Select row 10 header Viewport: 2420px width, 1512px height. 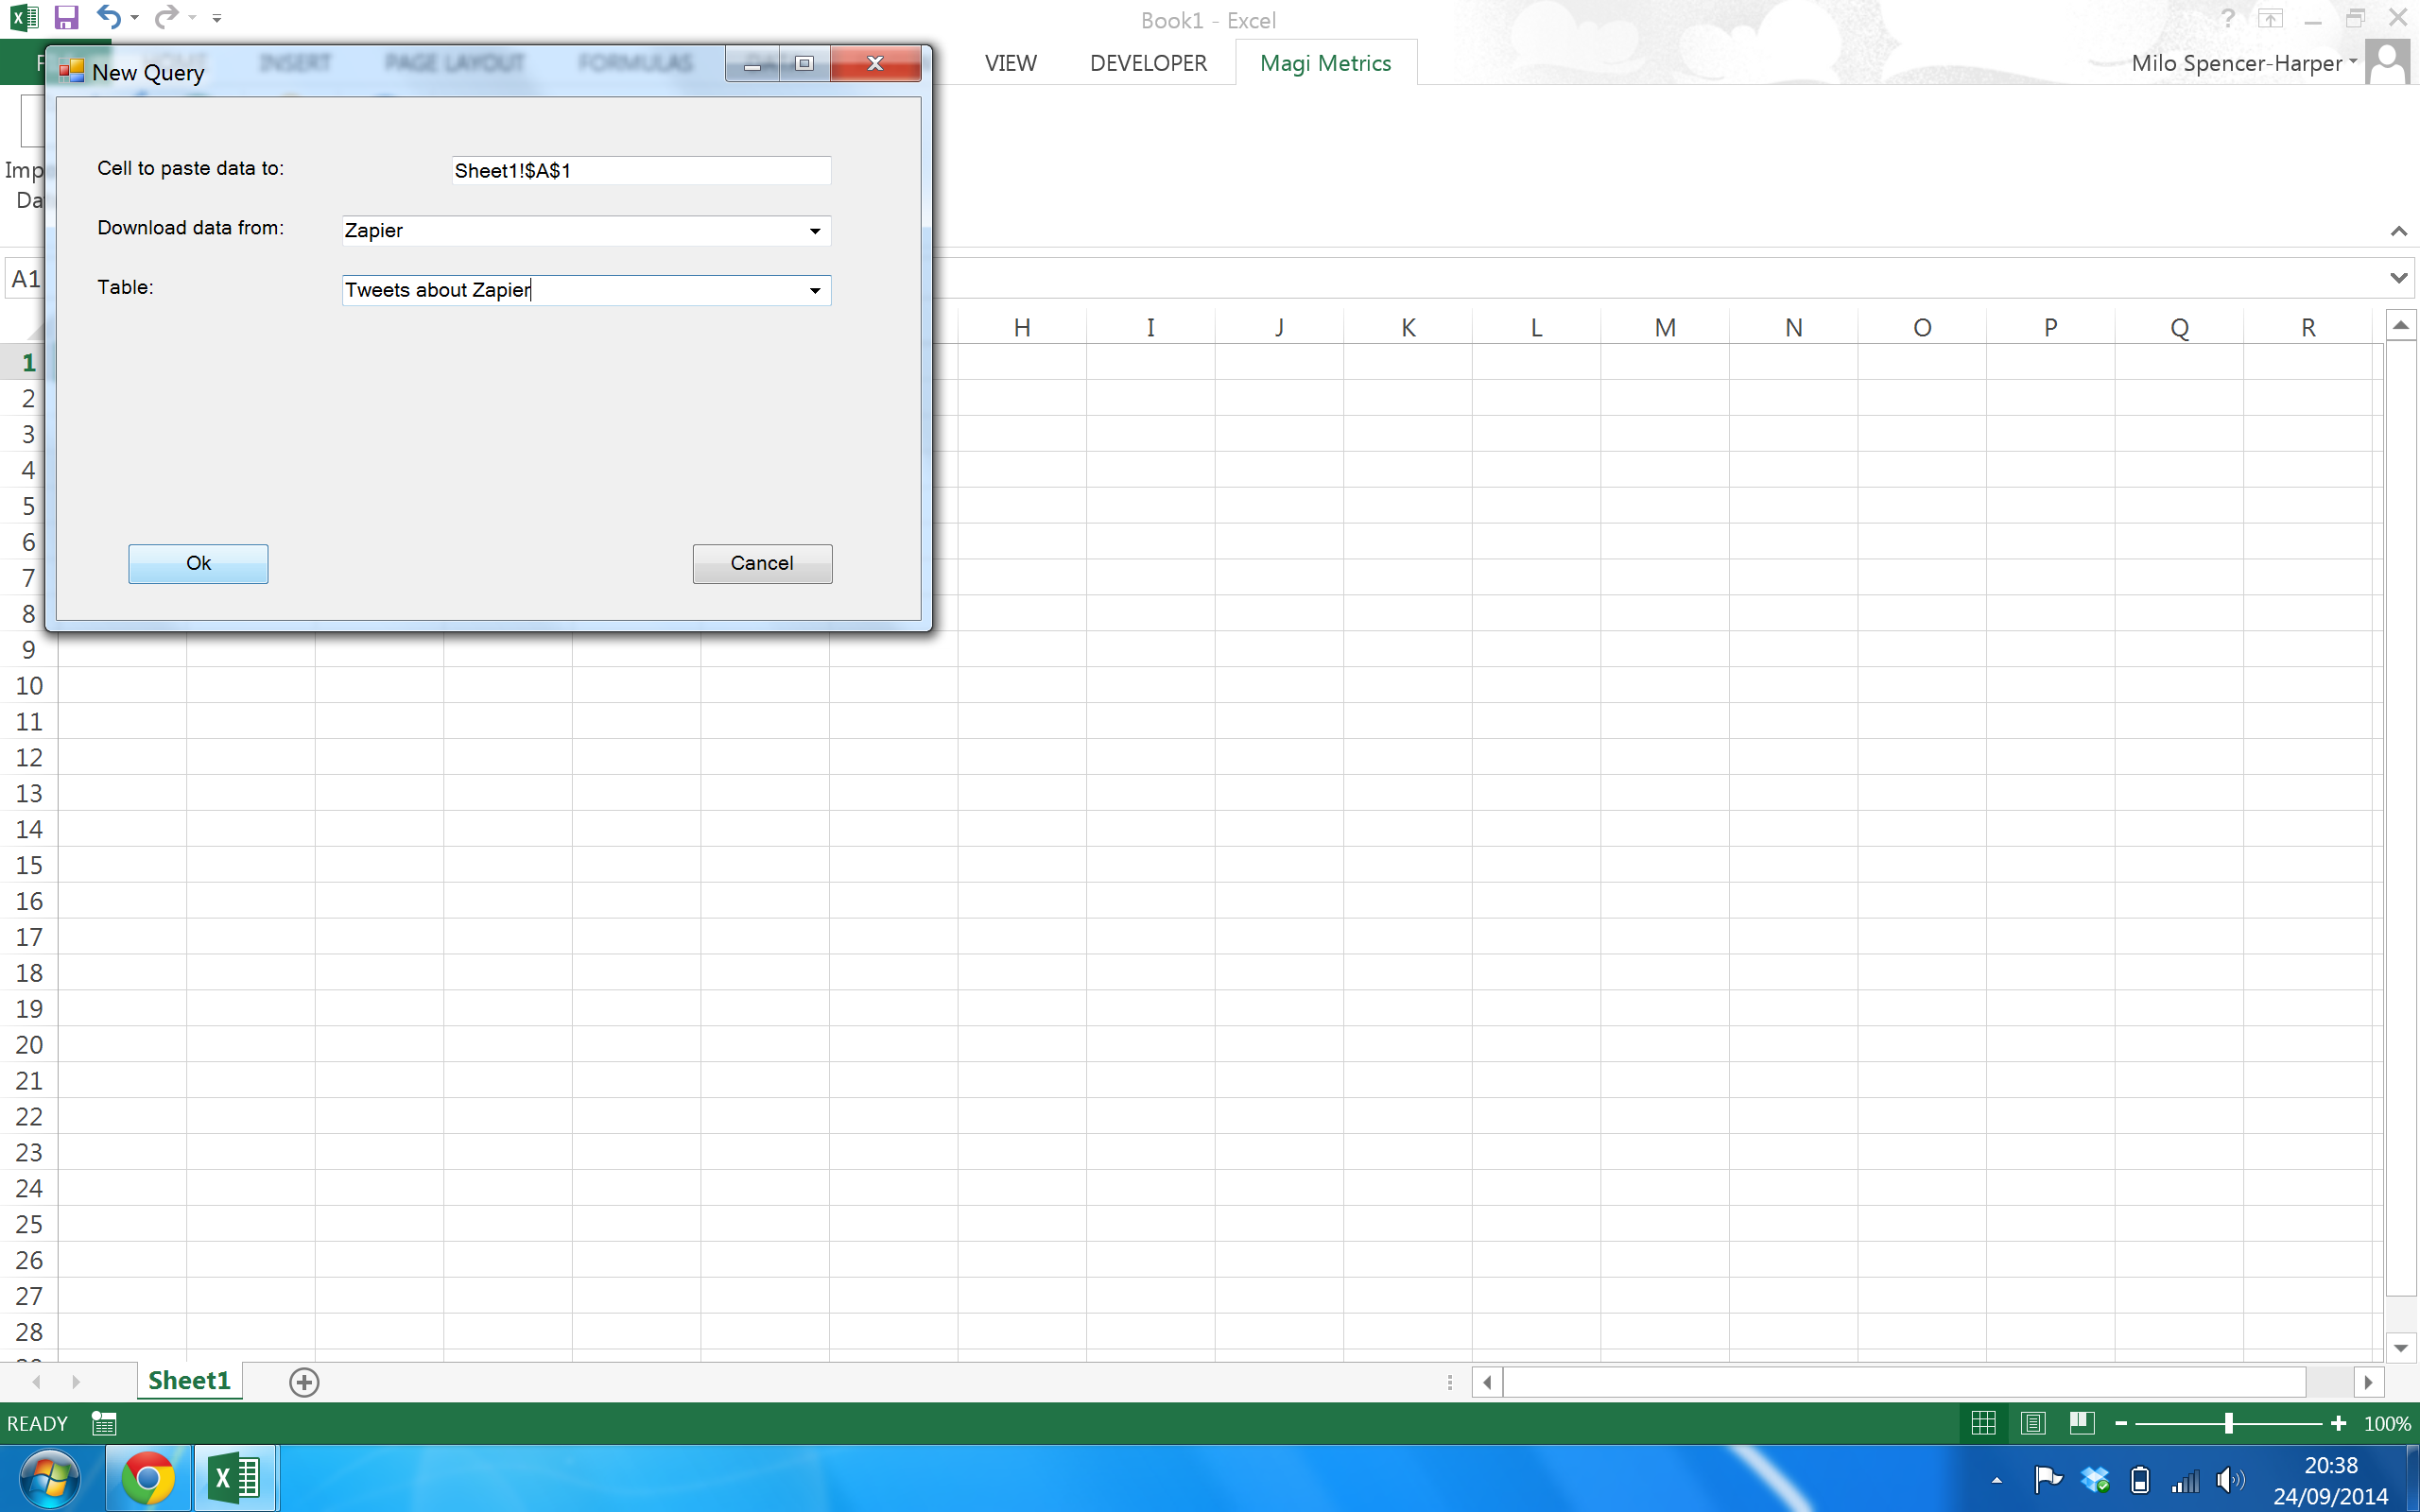tap(28, 686)
